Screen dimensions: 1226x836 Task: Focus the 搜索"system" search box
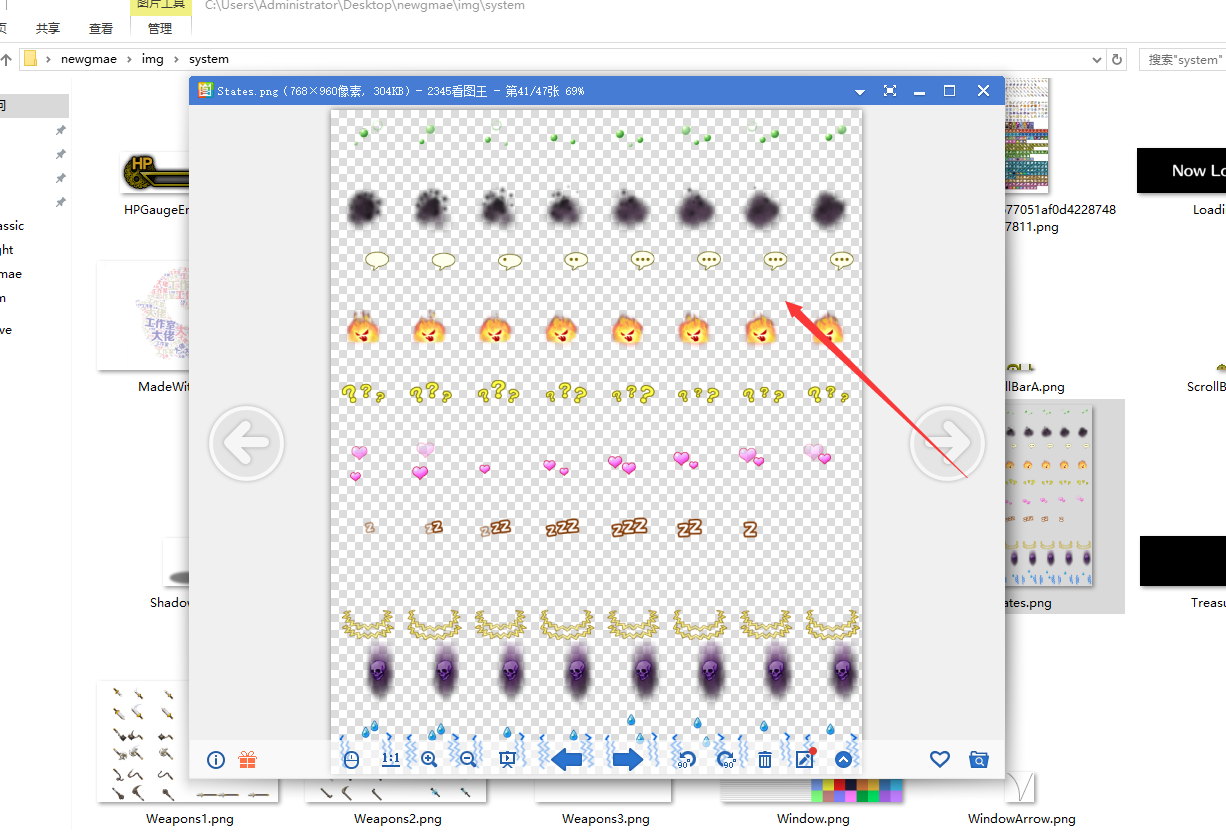1183,59
